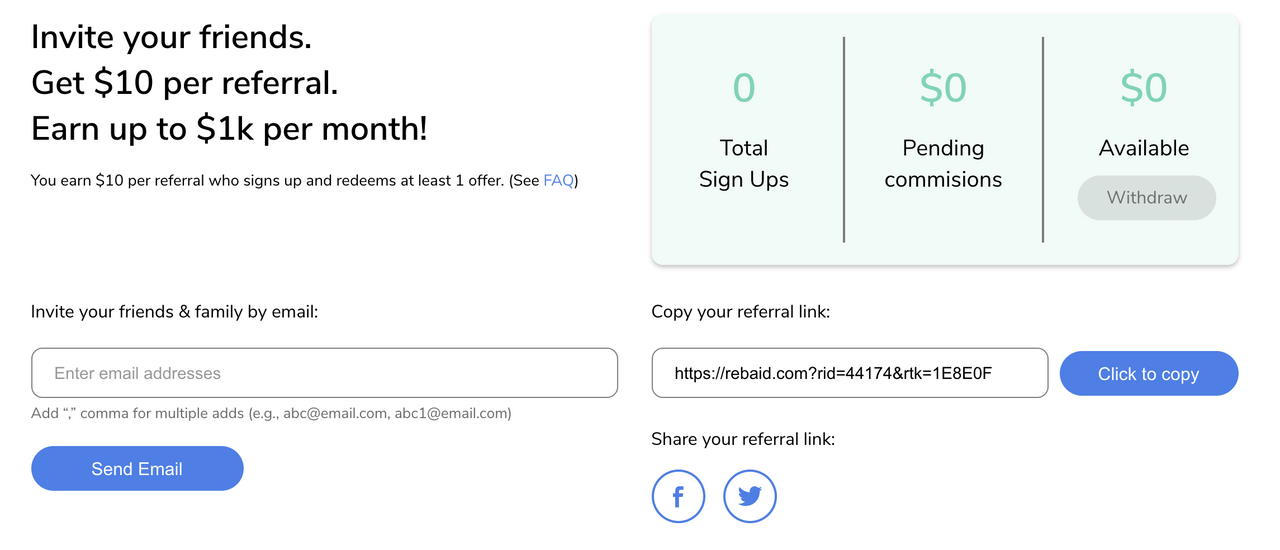
Task: Click the 'Earn up to $1k per month!' heading
Action: [229, 129]
